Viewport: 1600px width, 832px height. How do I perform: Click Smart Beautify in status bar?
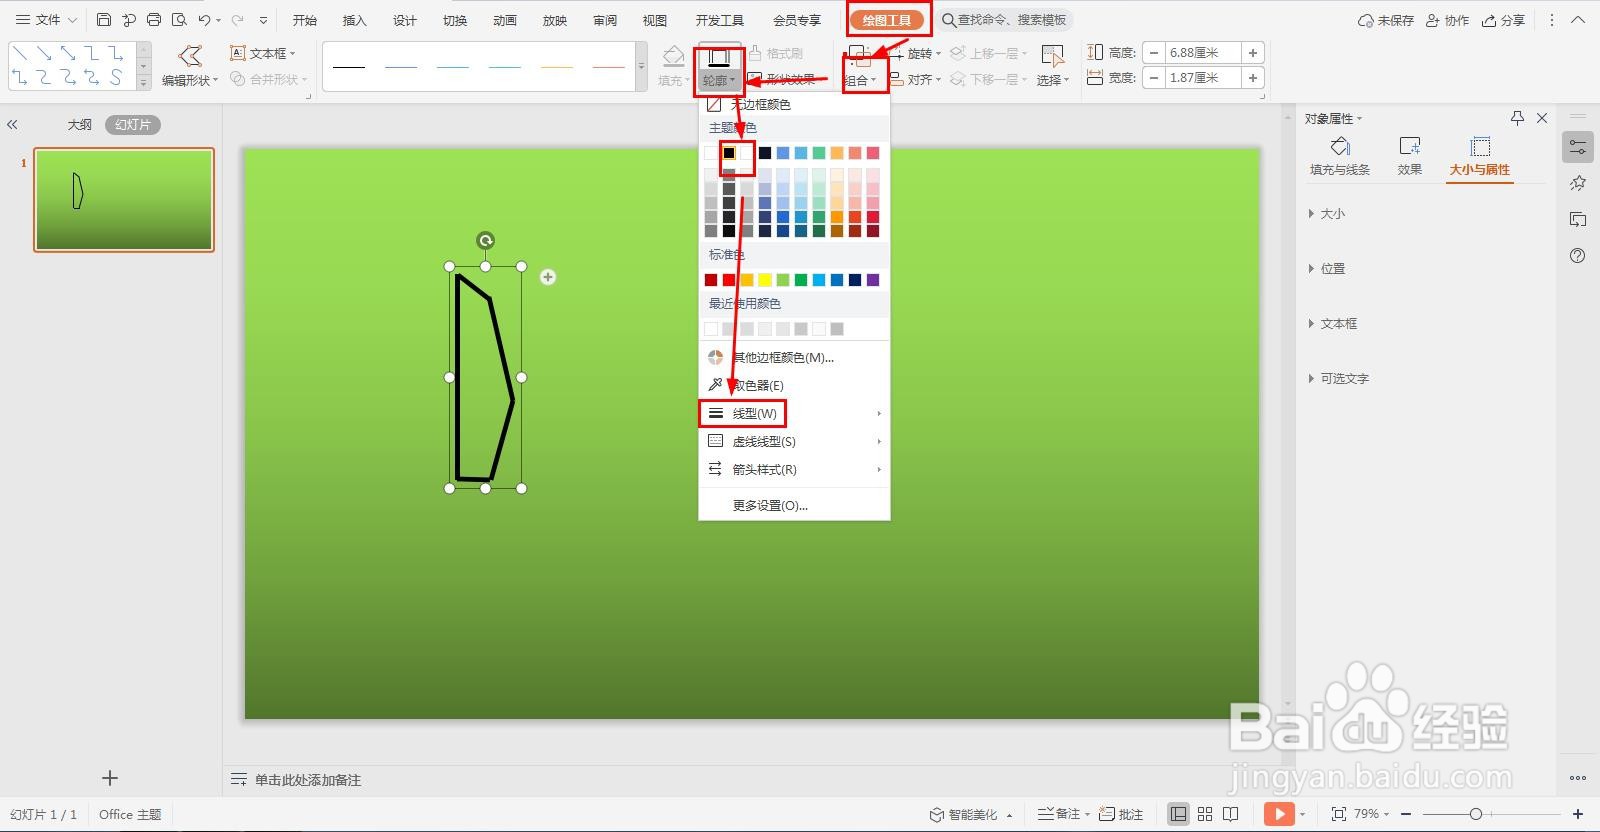[x=971, y=814]
